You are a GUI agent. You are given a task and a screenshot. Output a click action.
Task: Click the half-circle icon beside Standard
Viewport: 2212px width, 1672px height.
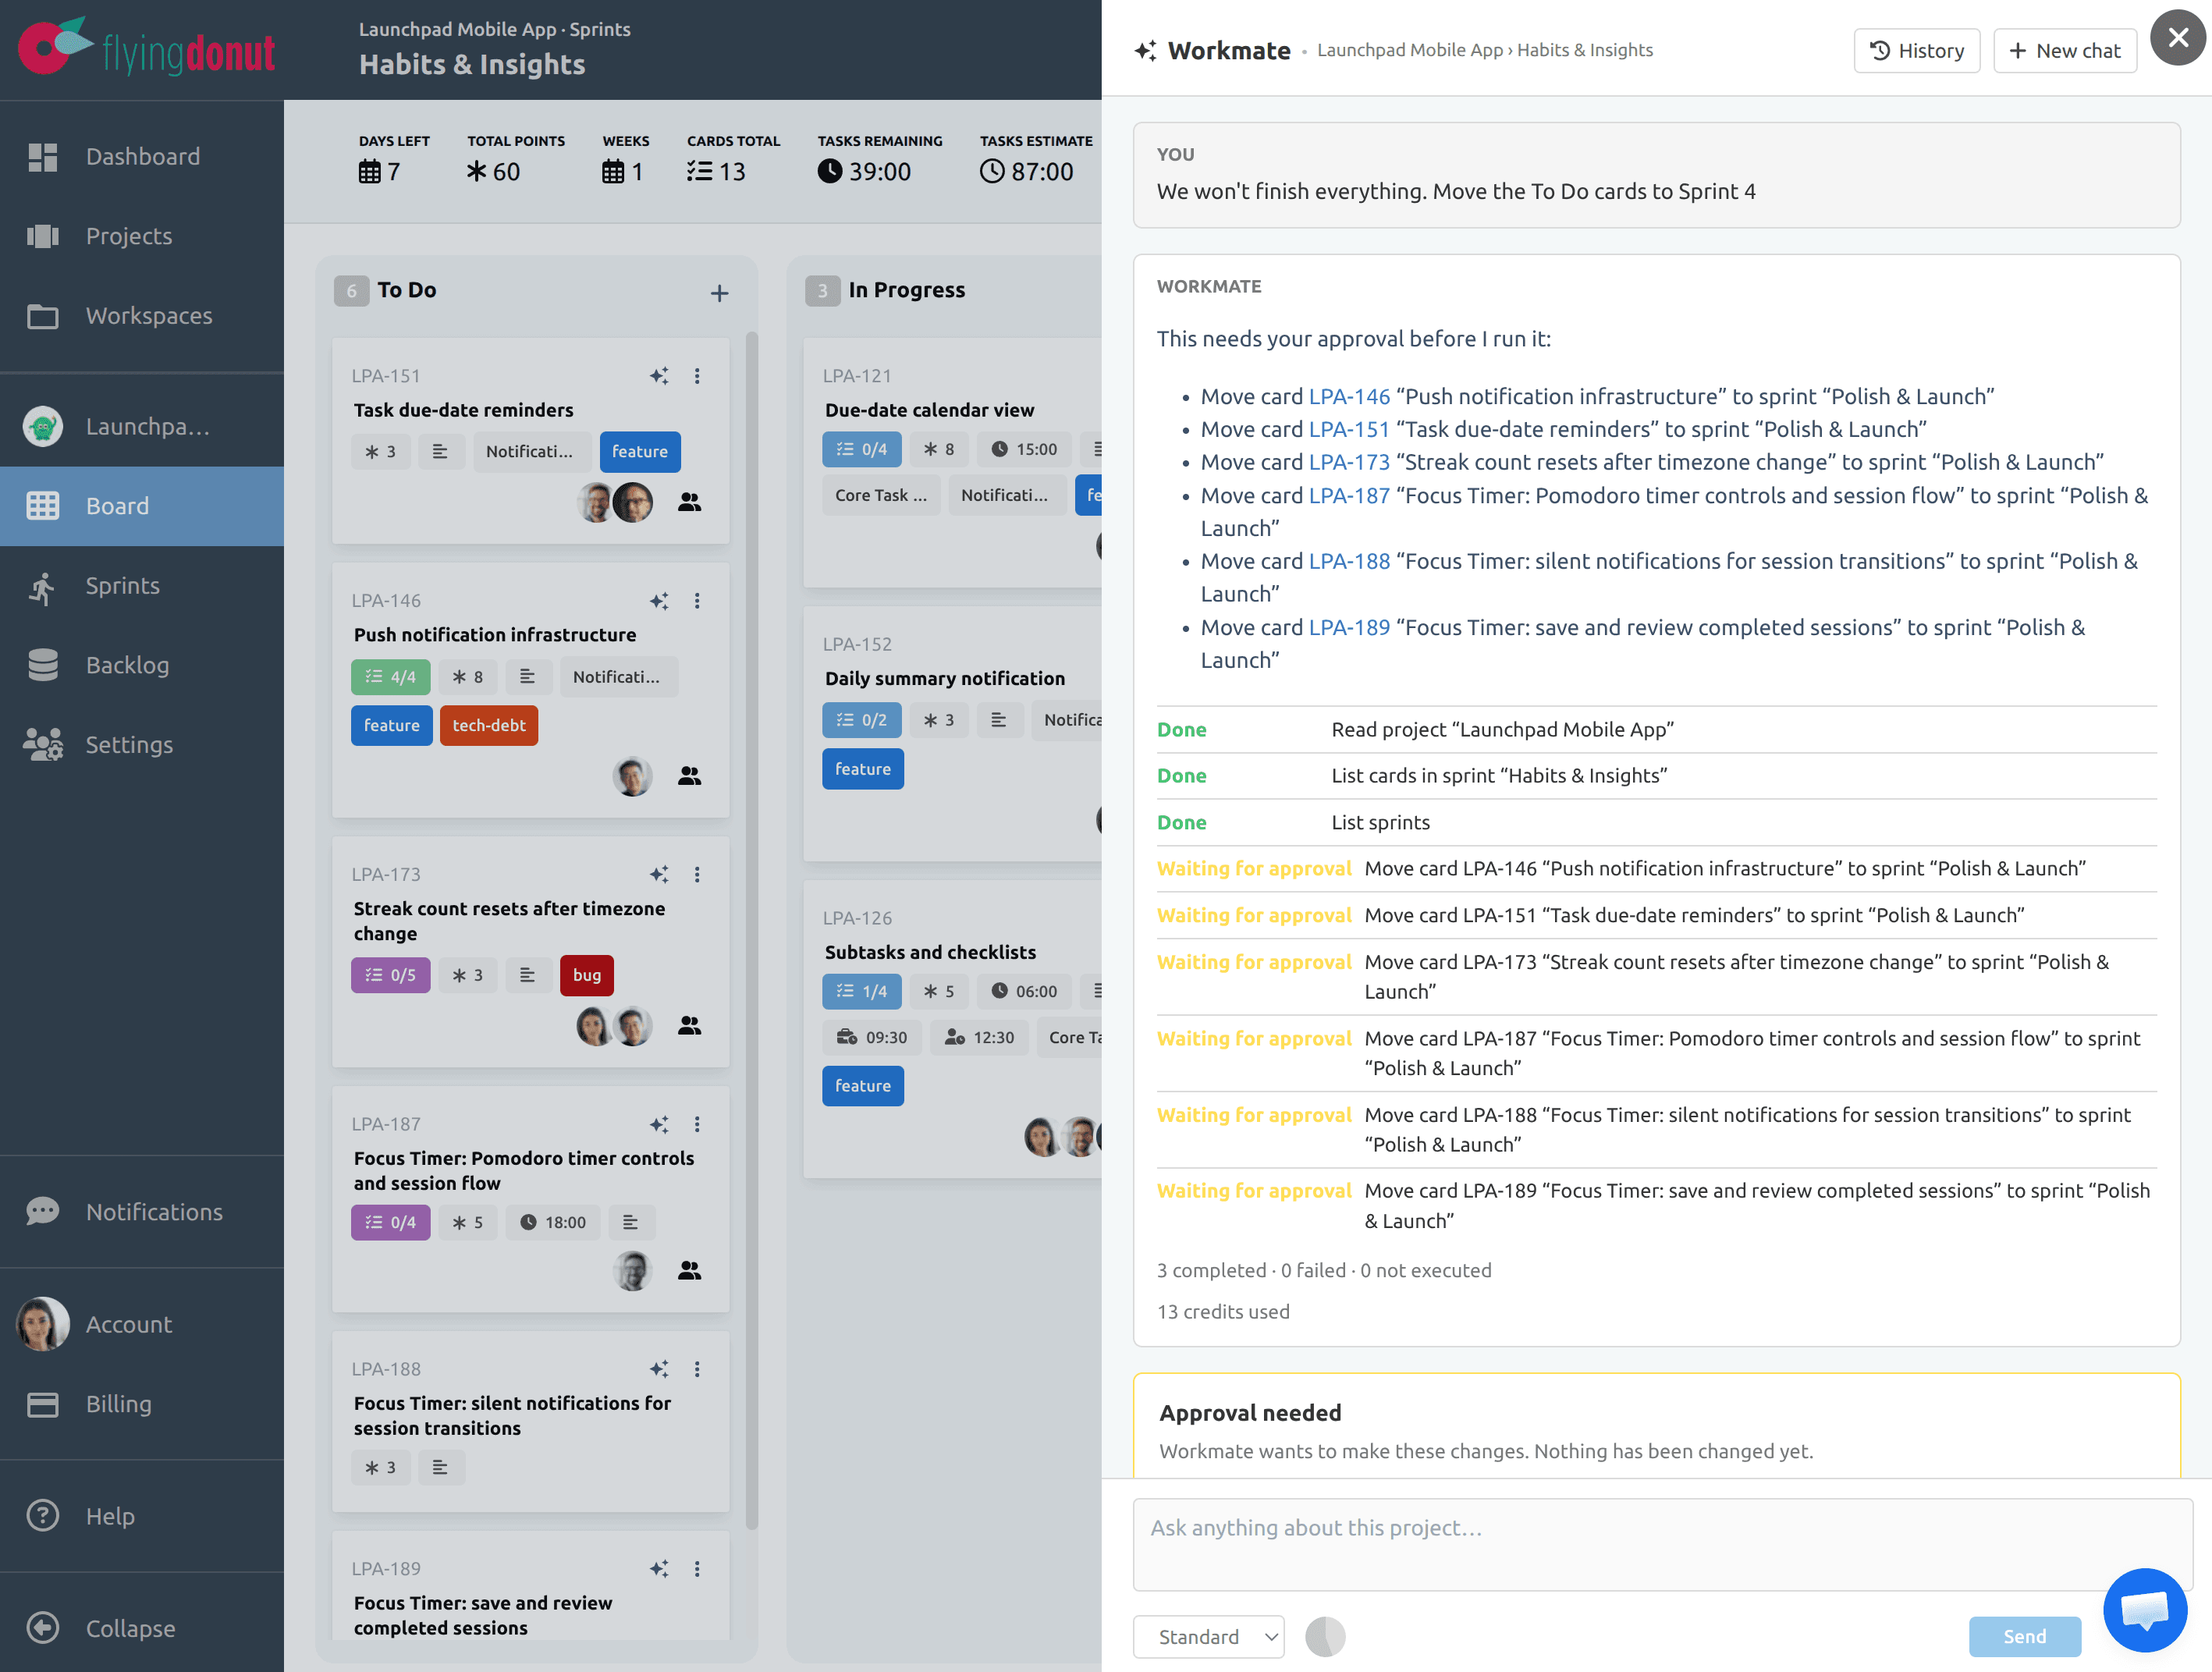[x=1325, y=1637]
